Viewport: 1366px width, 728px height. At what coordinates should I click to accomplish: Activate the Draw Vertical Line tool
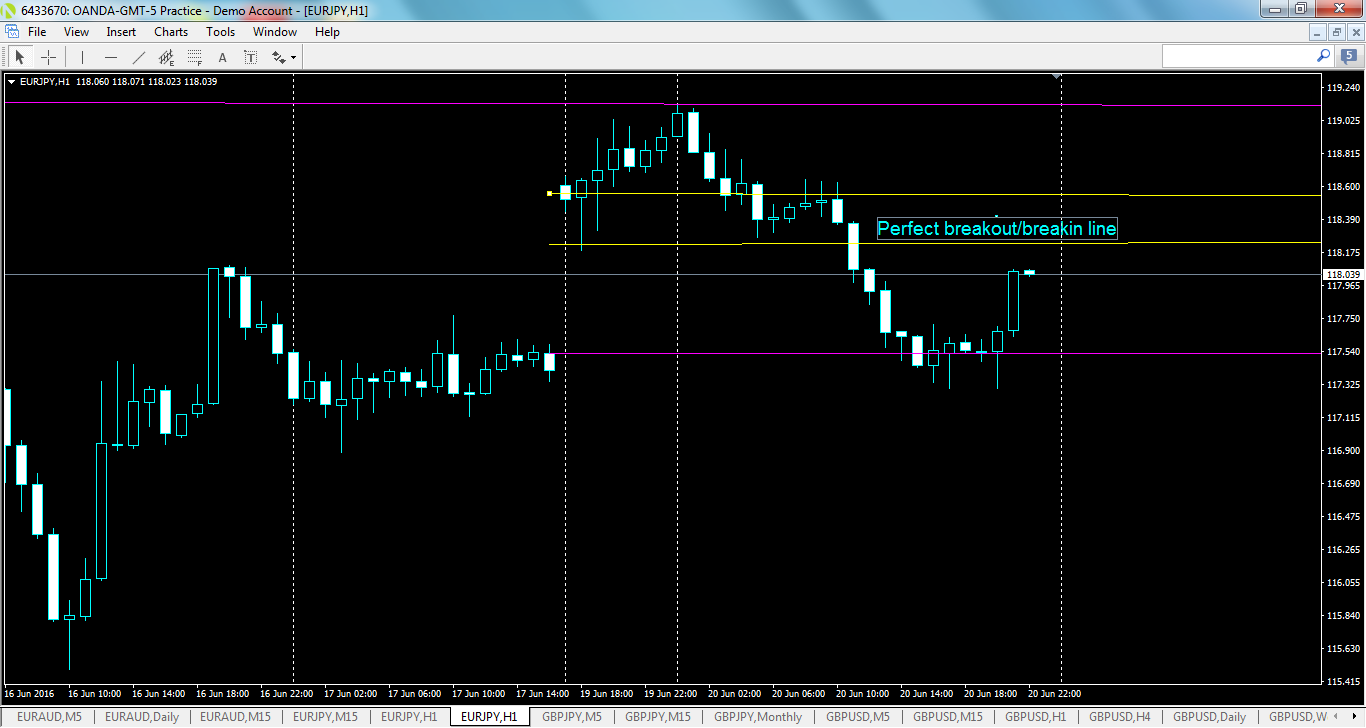coord(82,56)
